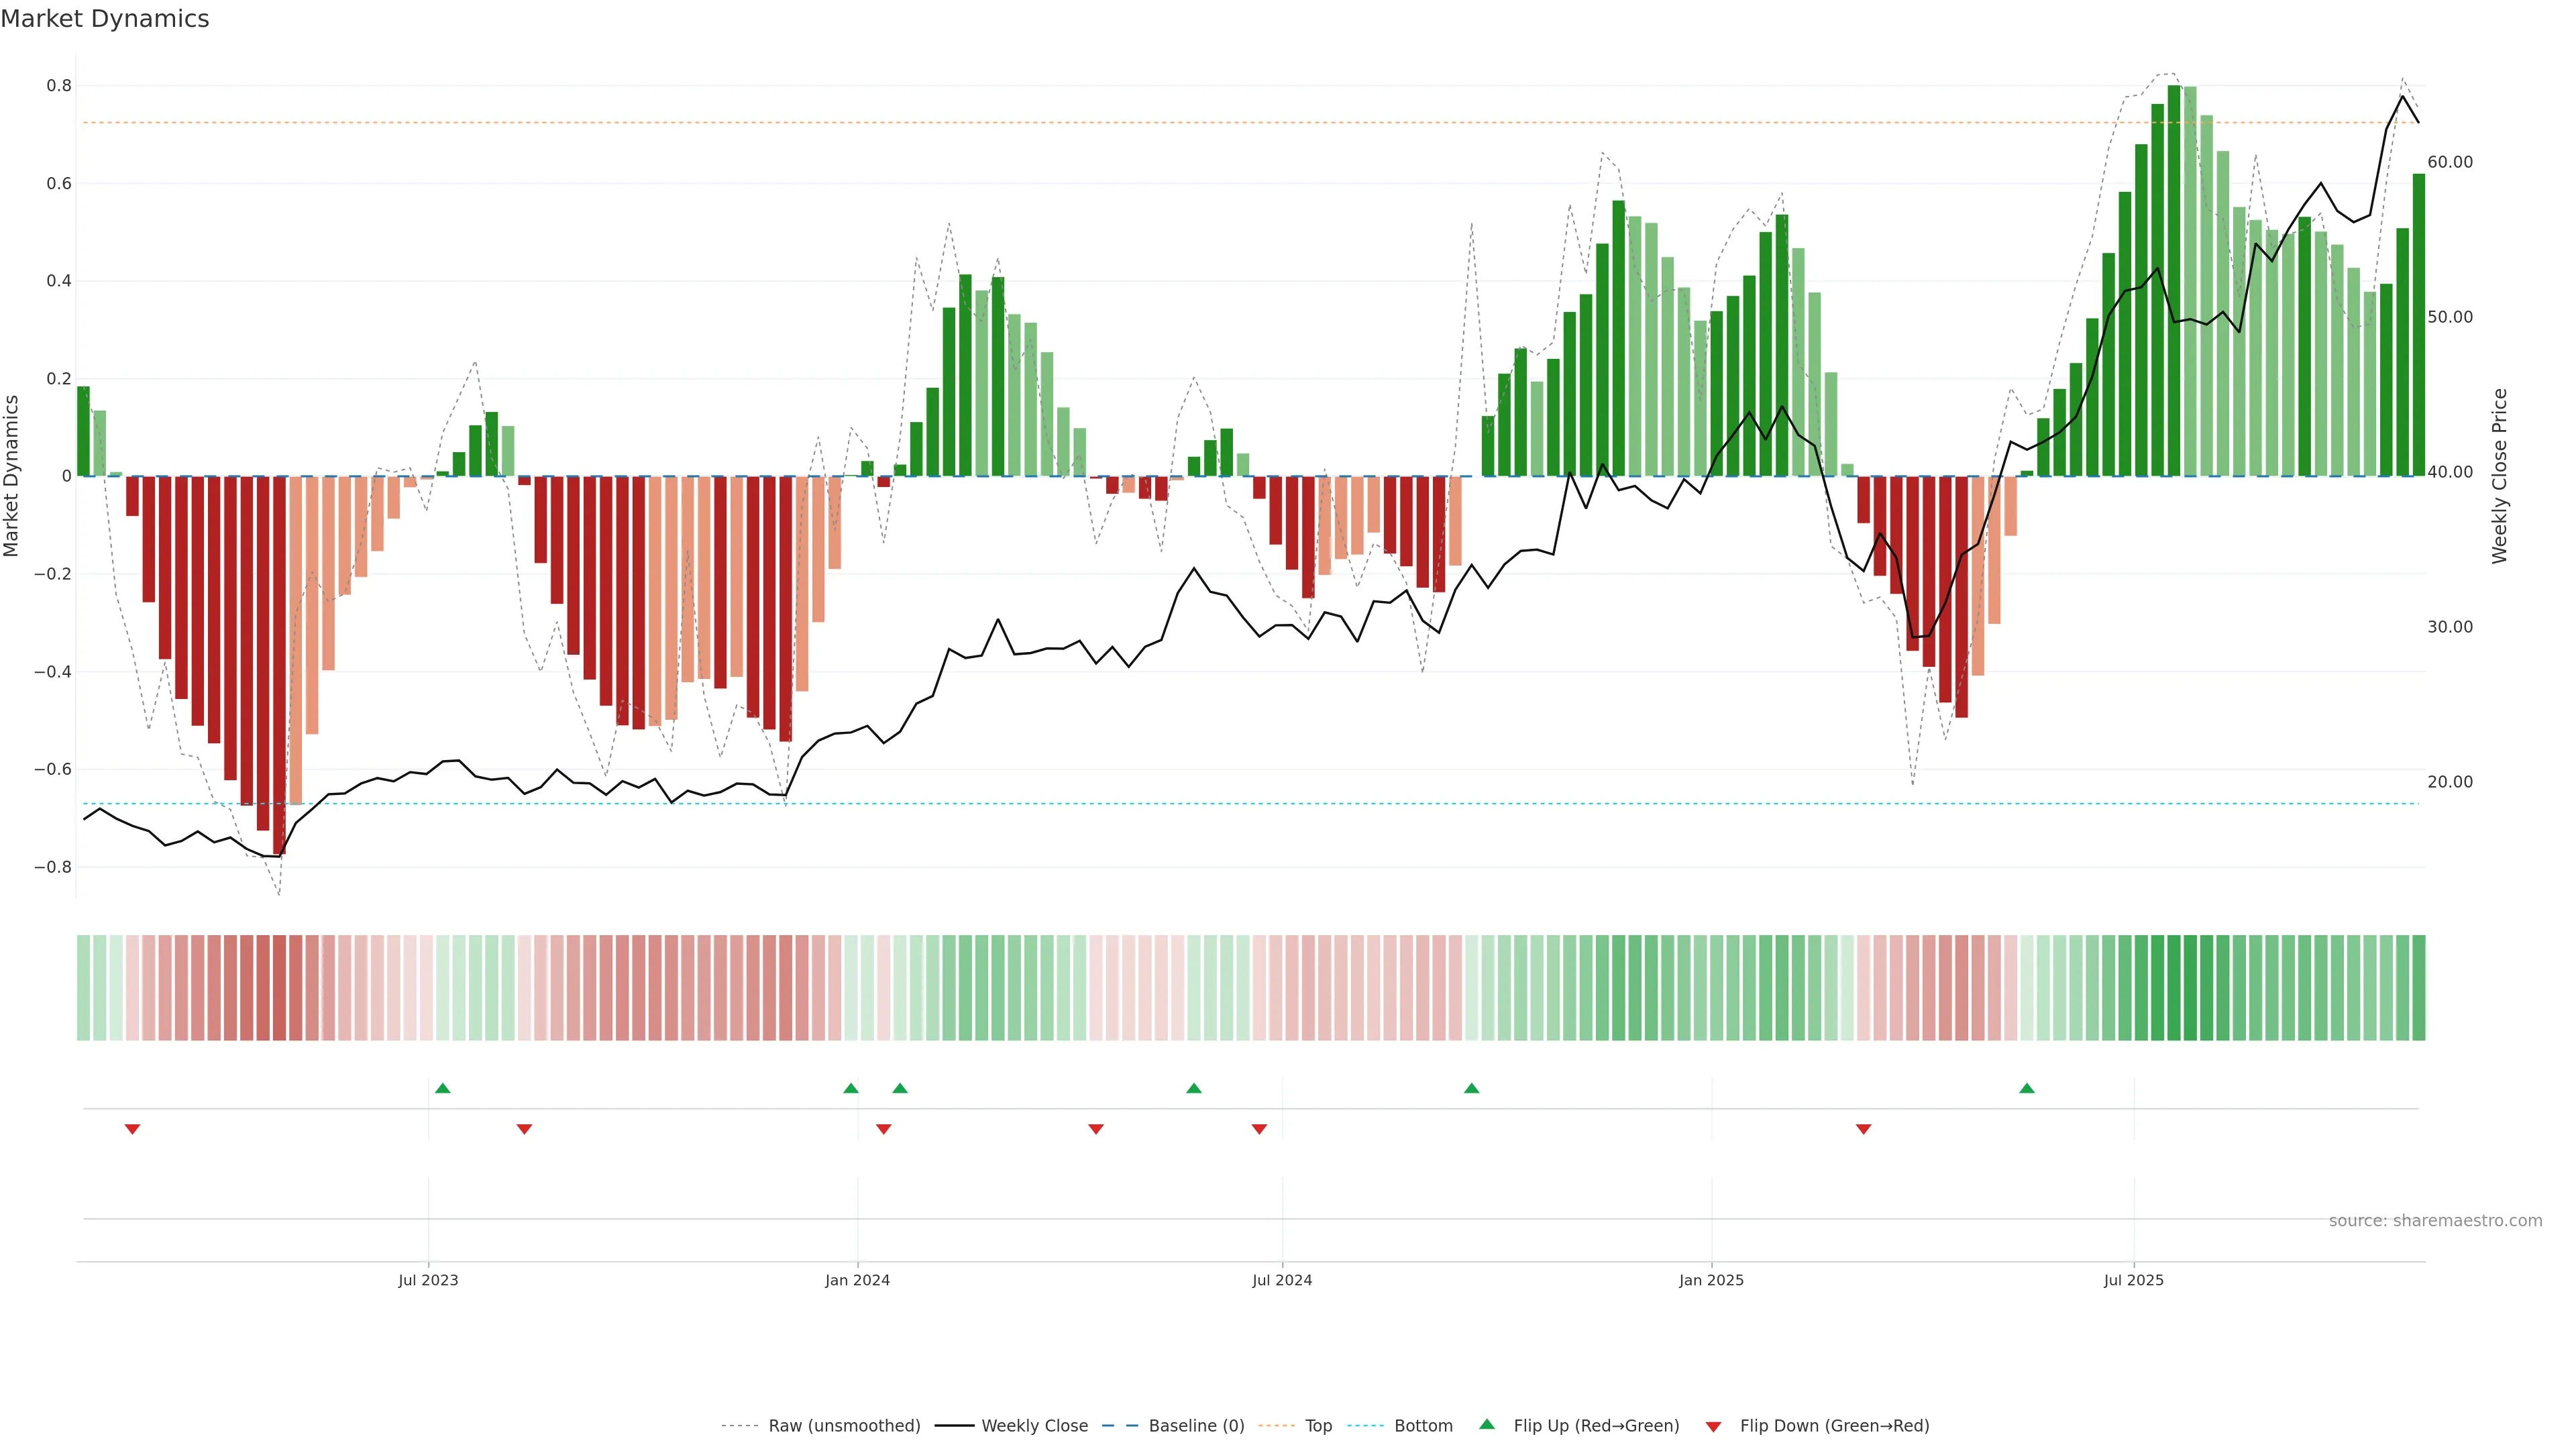
Task: Click the last green flip-up triangle before Jul 2025
Action: click(2027, 1088)
